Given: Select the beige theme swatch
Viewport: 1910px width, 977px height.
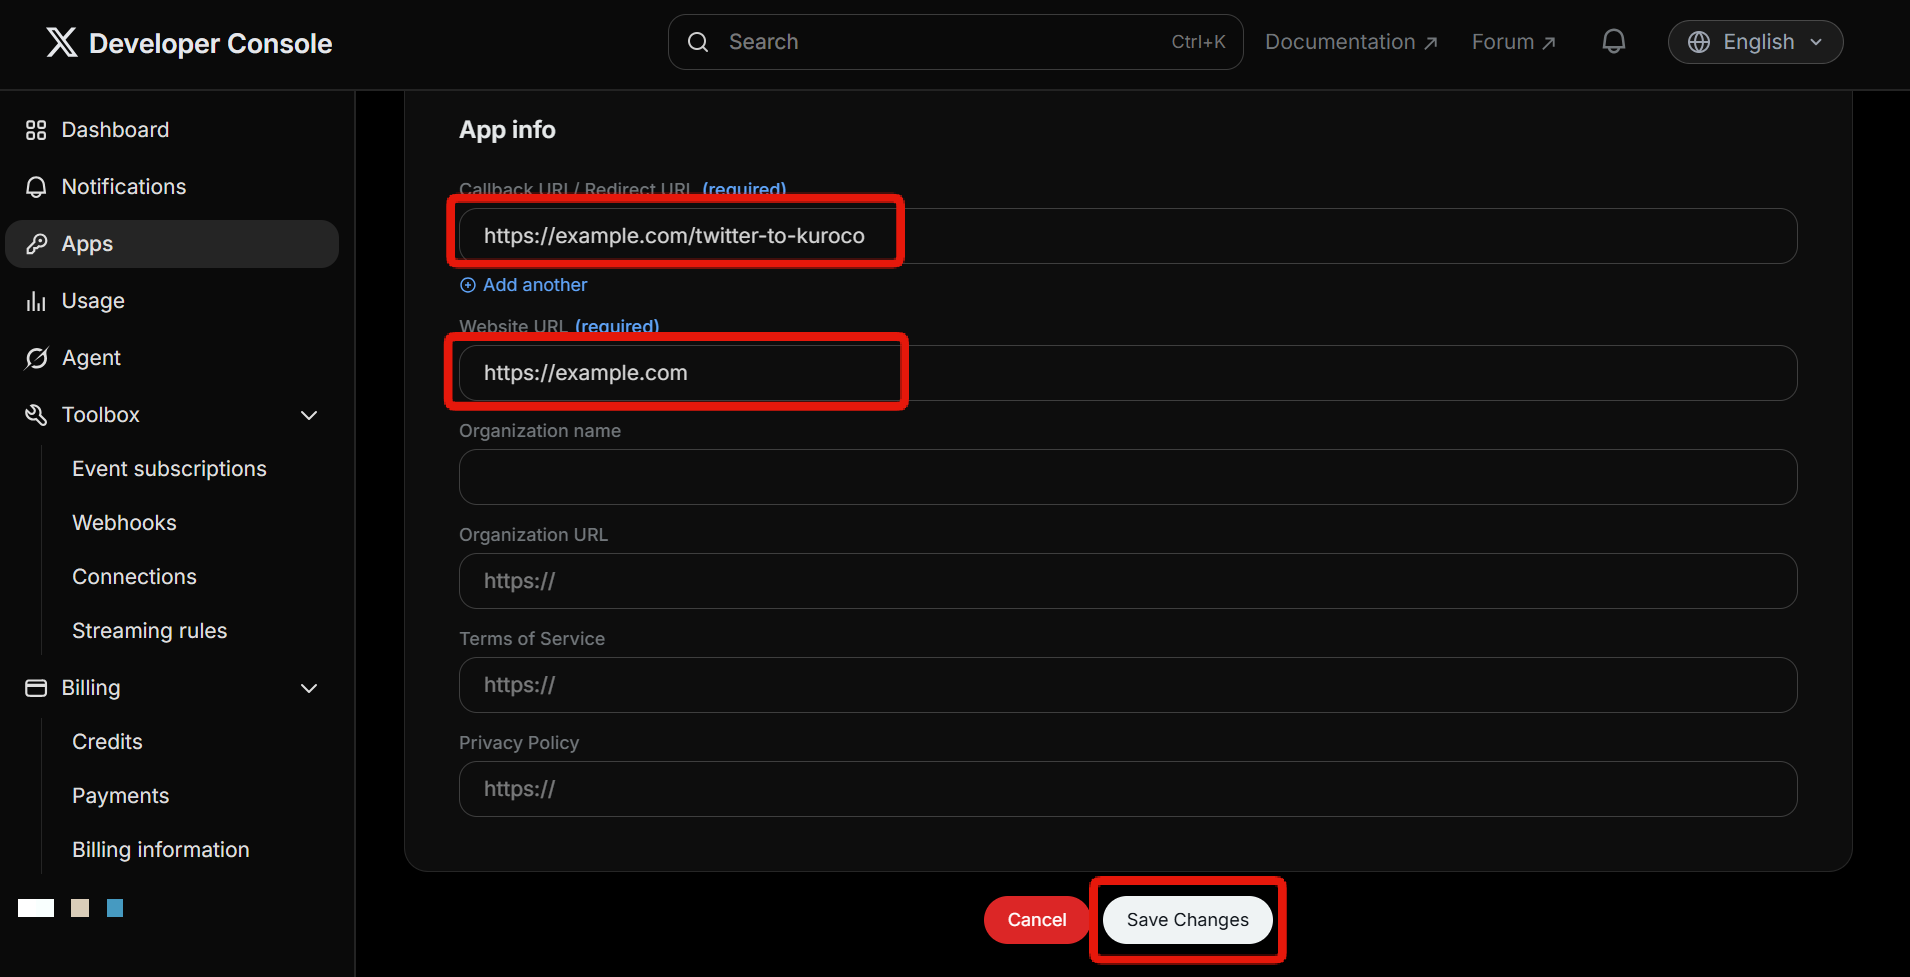Looking at the screenshot, I should tap(80, 908).
